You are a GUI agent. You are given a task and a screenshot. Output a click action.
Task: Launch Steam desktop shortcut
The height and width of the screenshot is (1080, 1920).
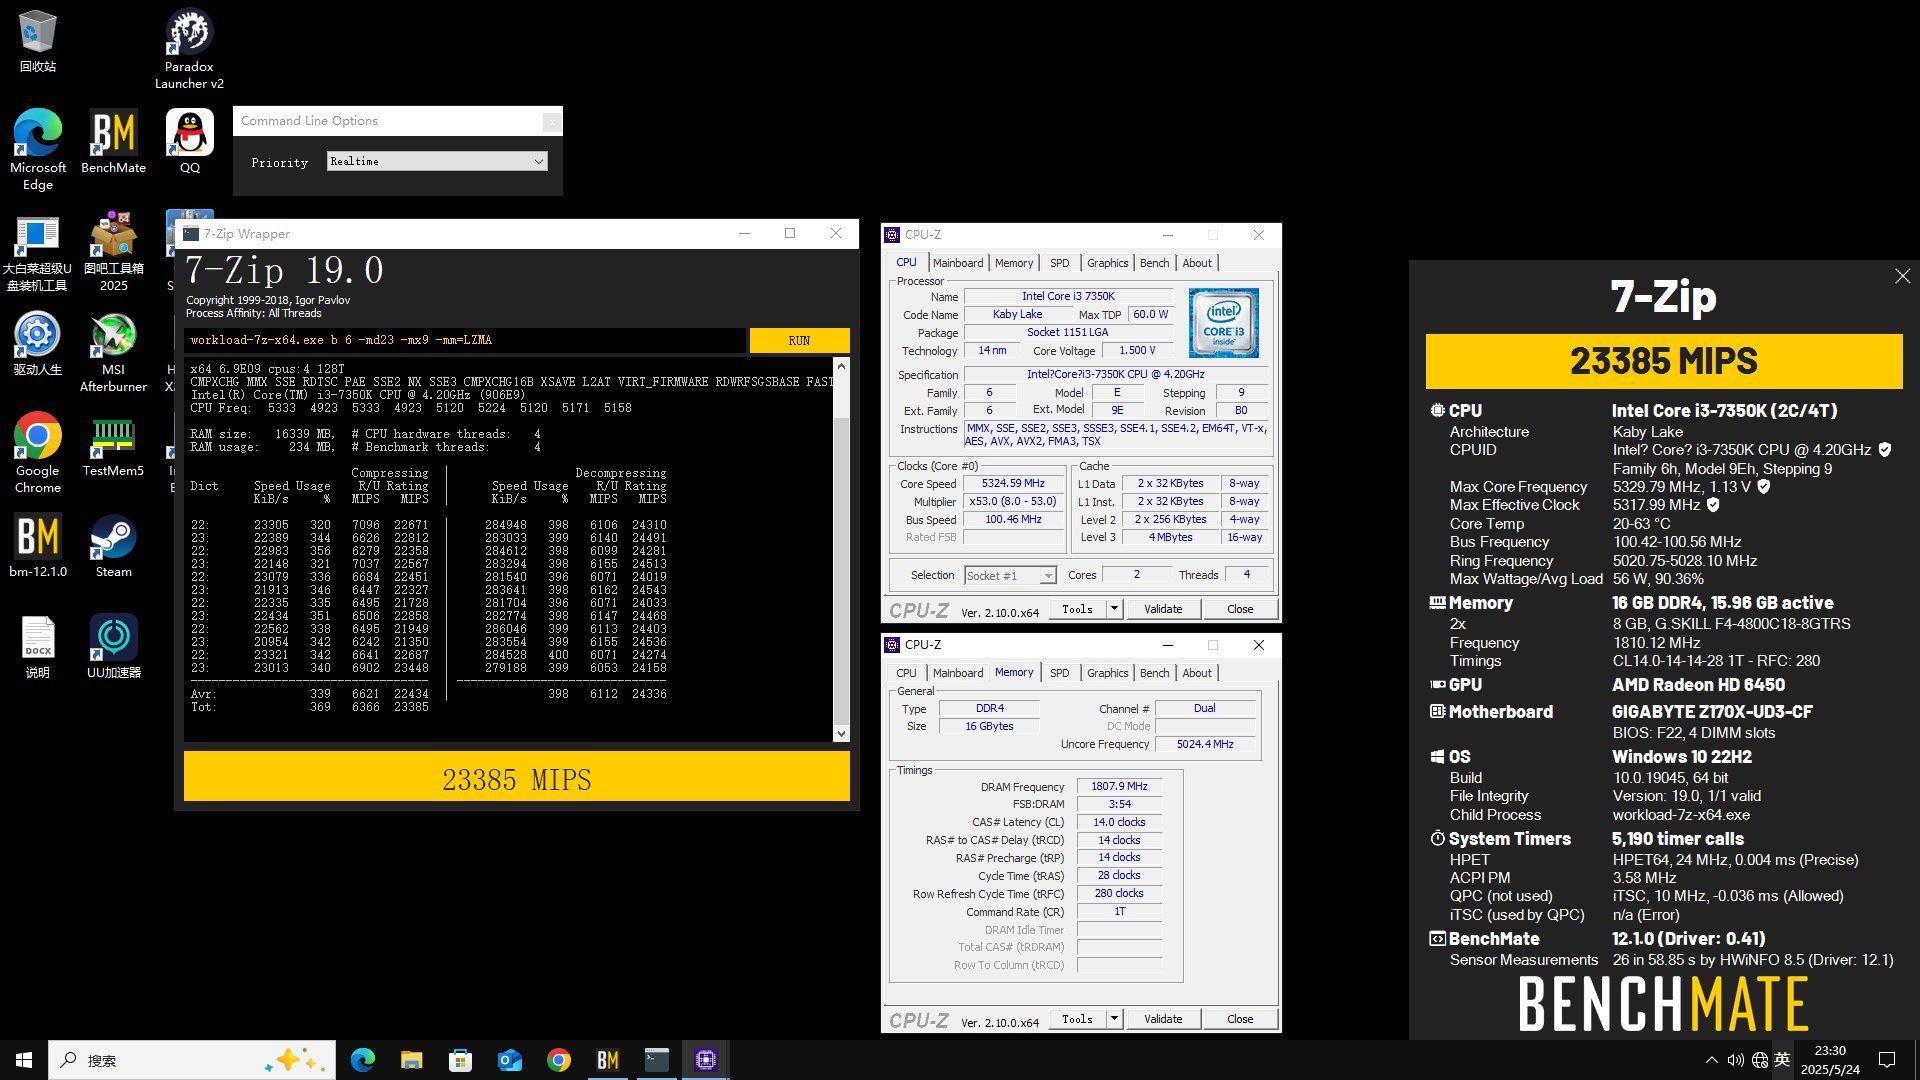[113, 545]
